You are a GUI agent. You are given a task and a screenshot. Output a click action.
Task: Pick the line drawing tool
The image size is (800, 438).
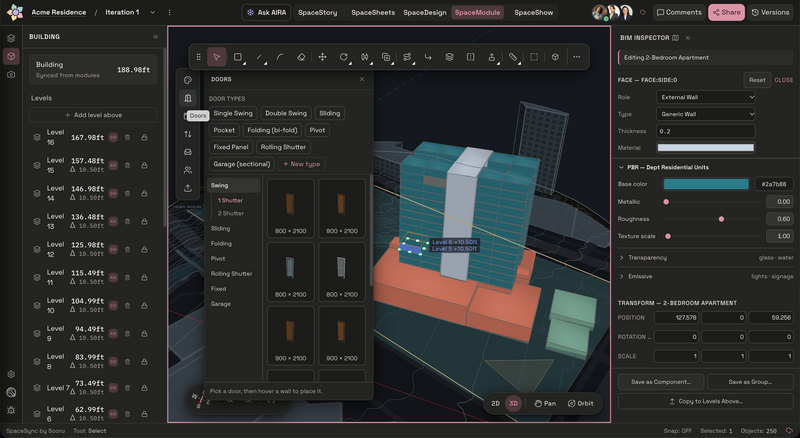(x=259, y=57)
